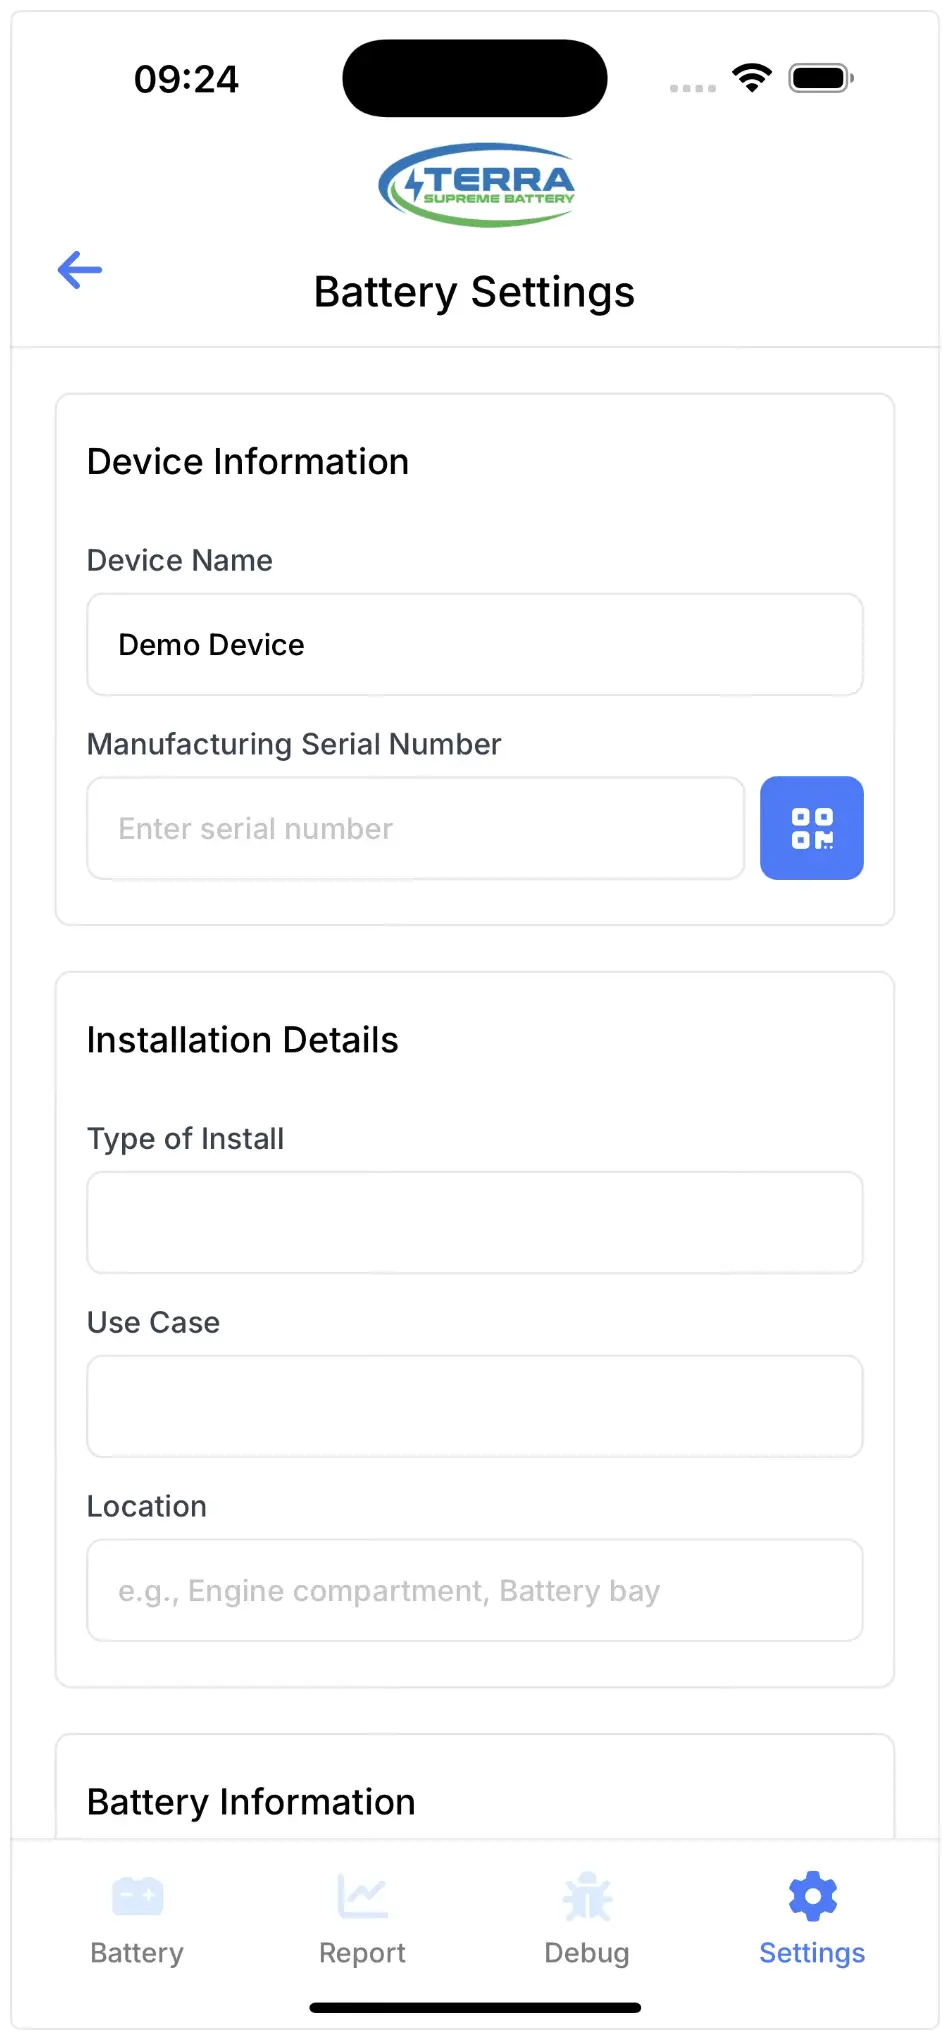952x2042 pixels.
Task: Tap the cellular signal dots
Action: [x=692, y=88]
